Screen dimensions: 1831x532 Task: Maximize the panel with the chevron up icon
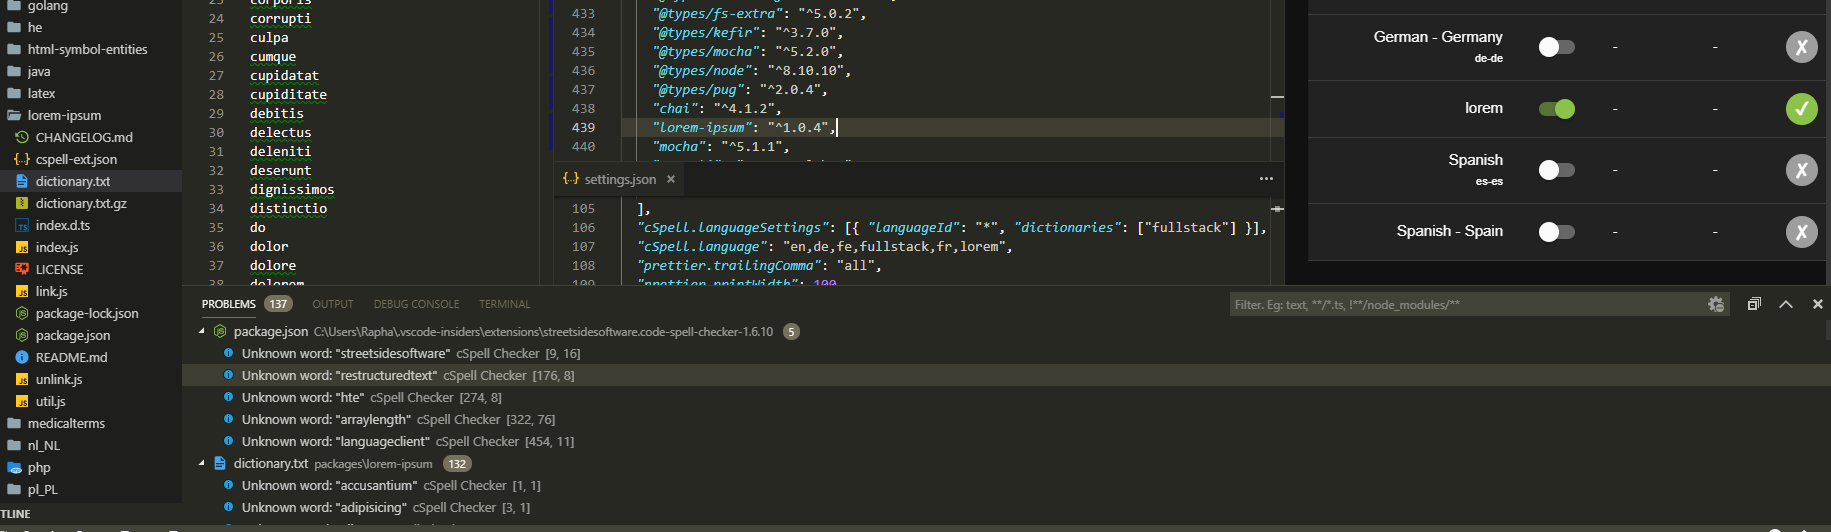(x=1786, y=304)
